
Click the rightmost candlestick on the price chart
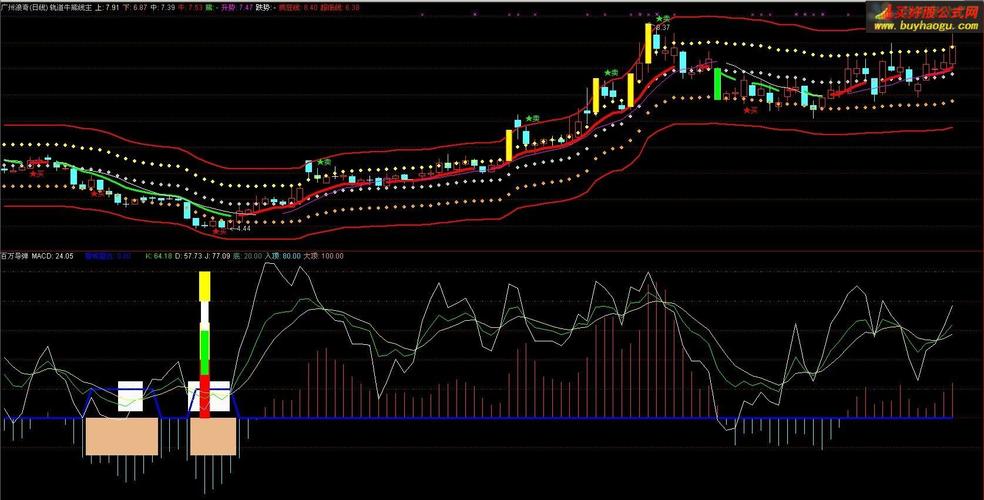pos(952,56)
